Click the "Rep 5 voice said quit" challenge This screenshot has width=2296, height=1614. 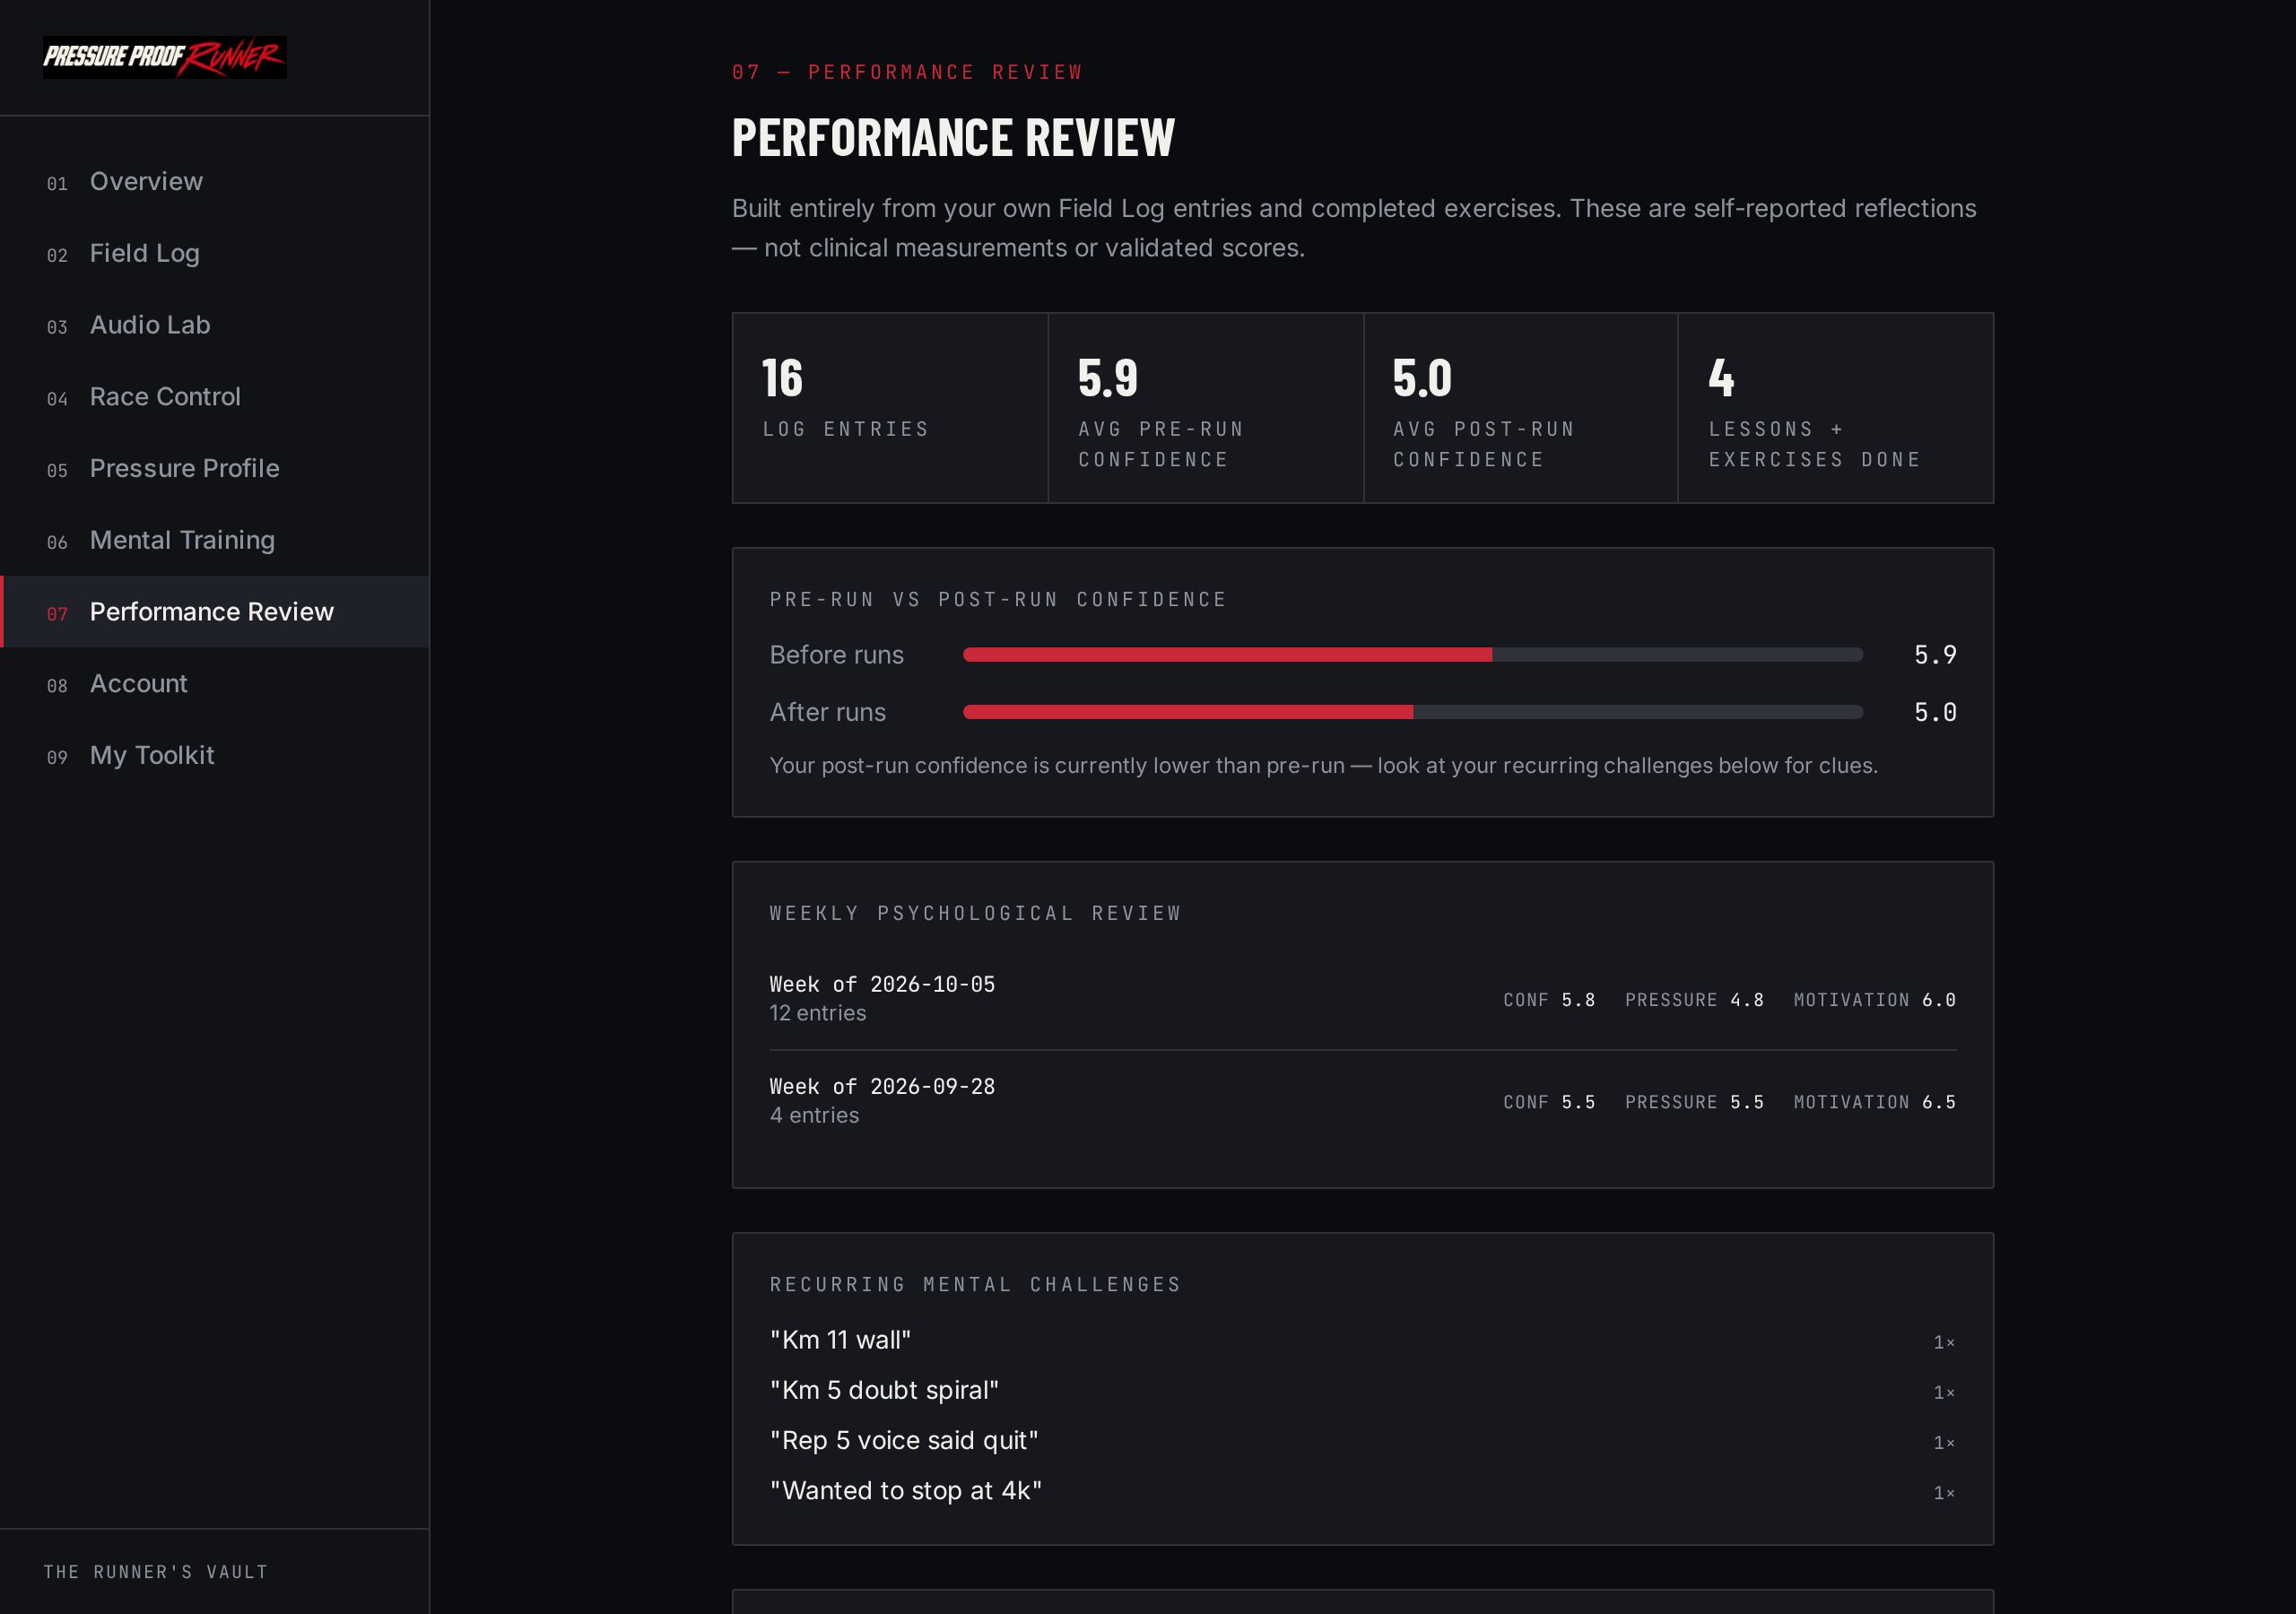pos(904,1440)
